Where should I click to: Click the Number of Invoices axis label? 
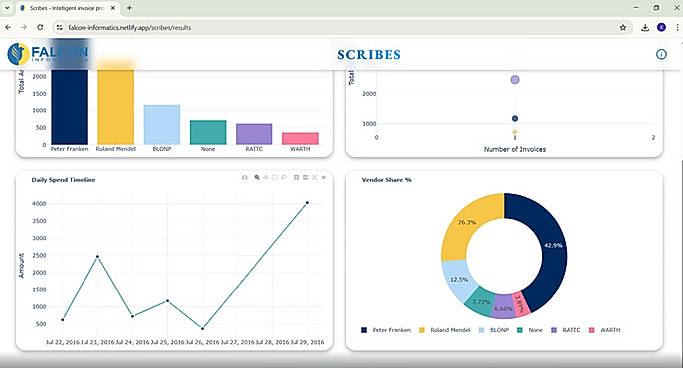tap(515, 149)
